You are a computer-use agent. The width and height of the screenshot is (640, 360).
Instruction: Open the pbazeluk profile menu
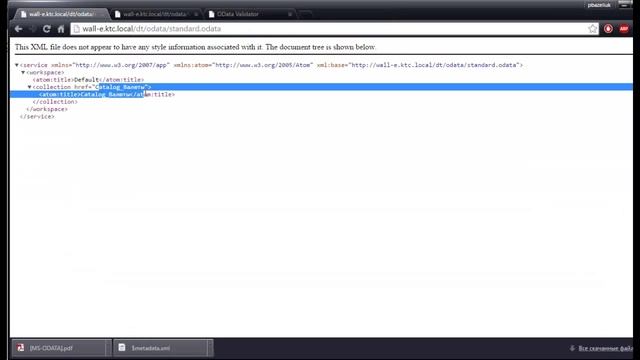[599, 5]
